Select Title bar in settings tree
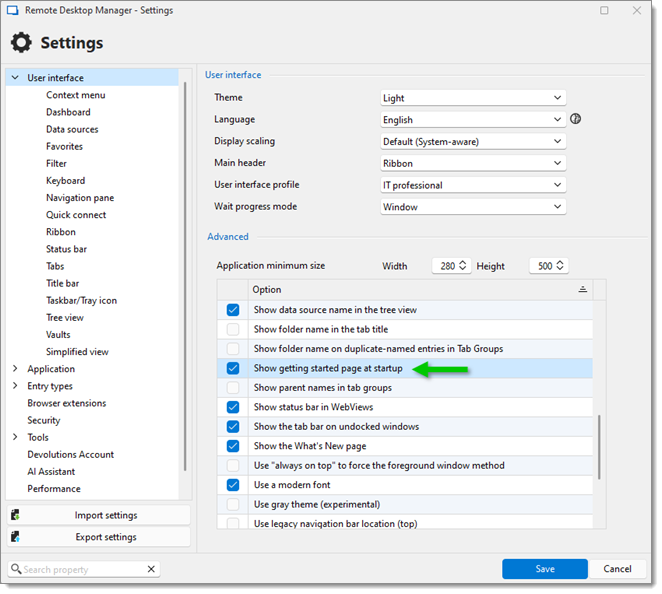662x594 pixels. click(x=62, y=283)
